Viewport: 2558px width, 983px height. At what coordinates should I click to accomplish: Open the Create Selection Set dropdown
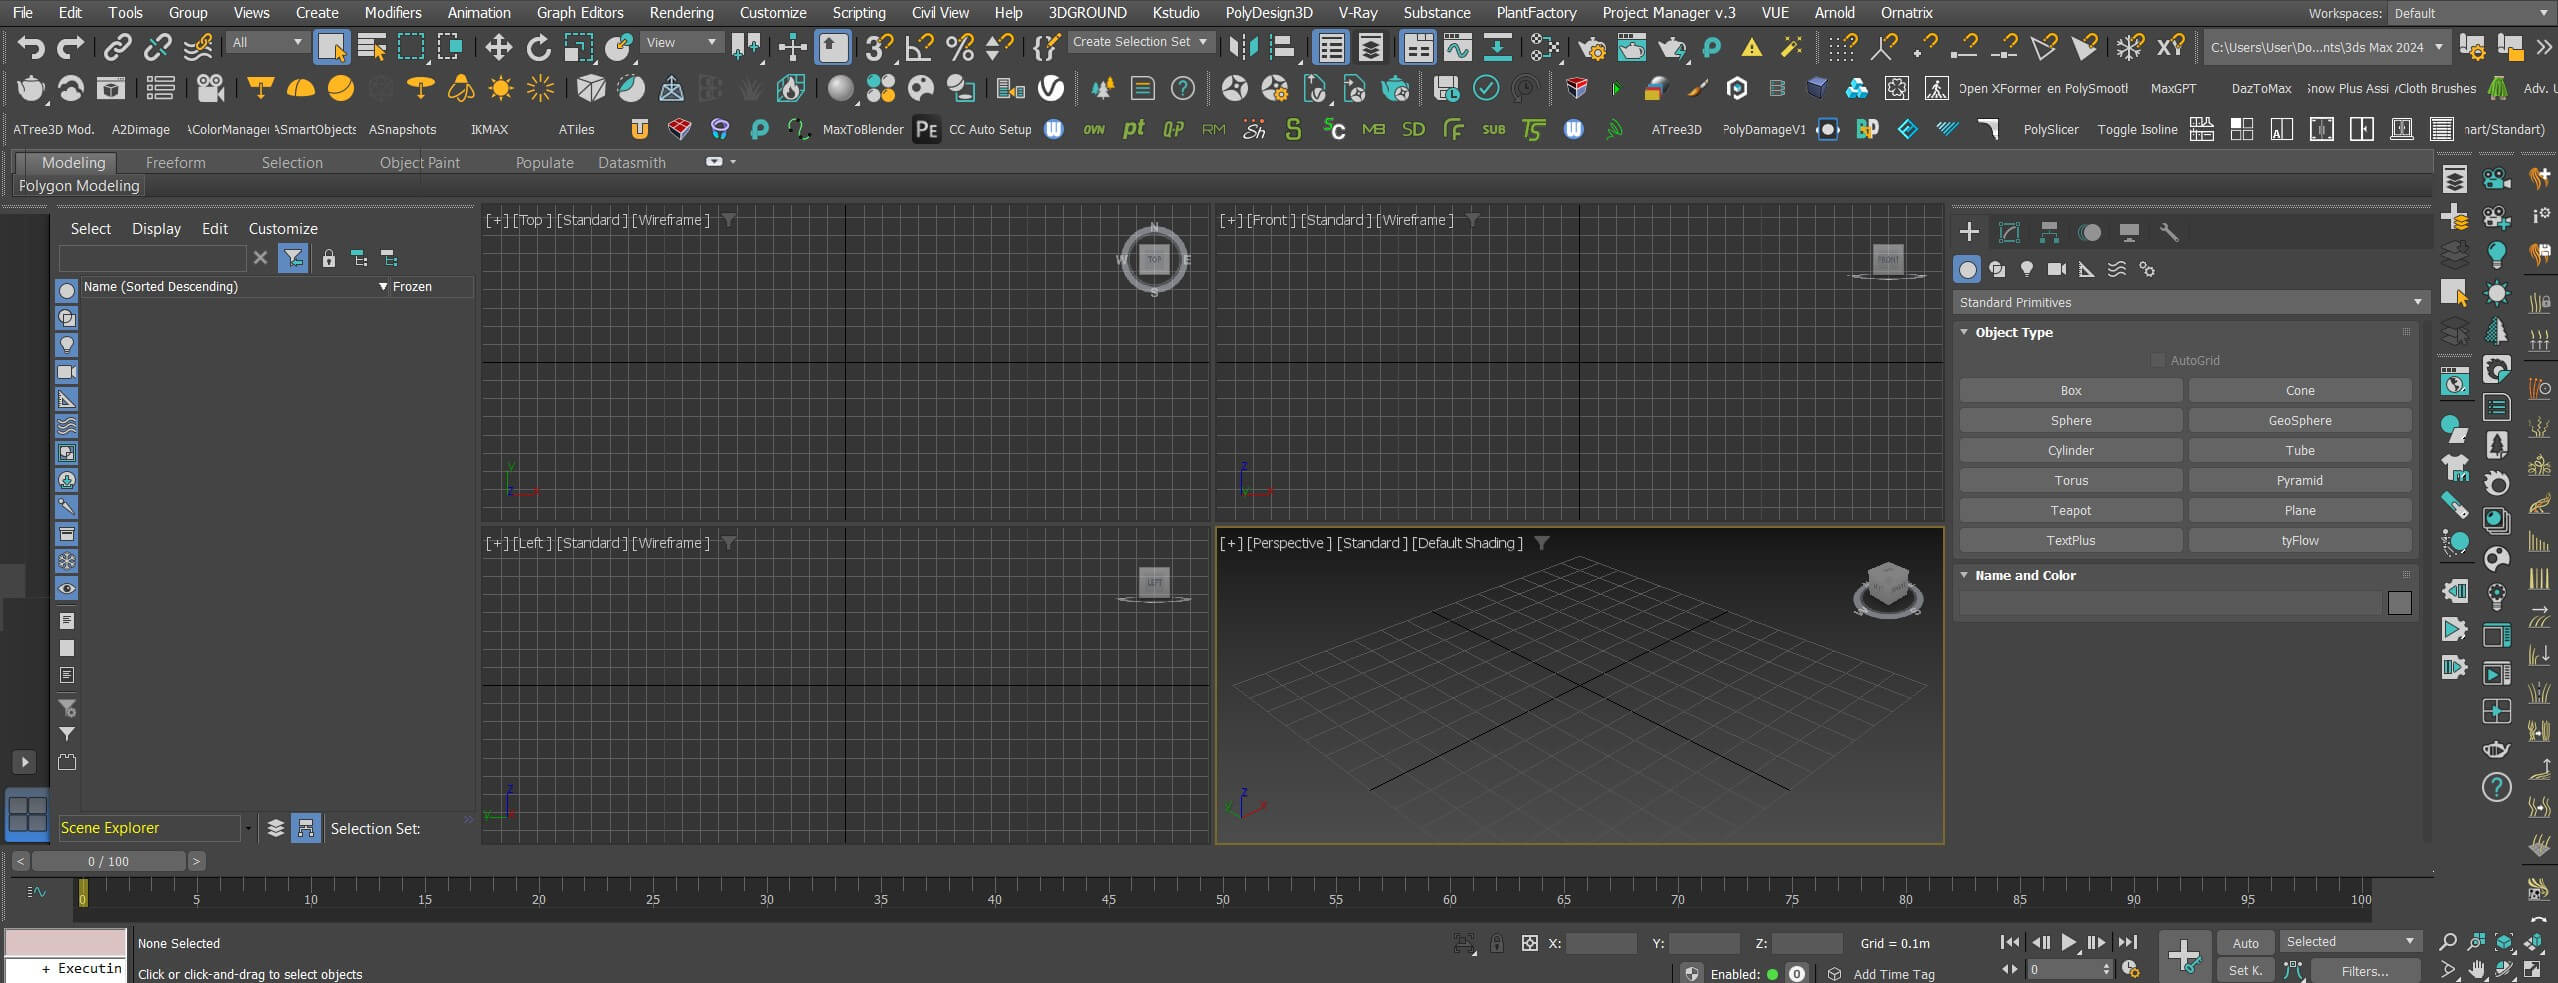pyautogui.click(x=1140, y=42)
